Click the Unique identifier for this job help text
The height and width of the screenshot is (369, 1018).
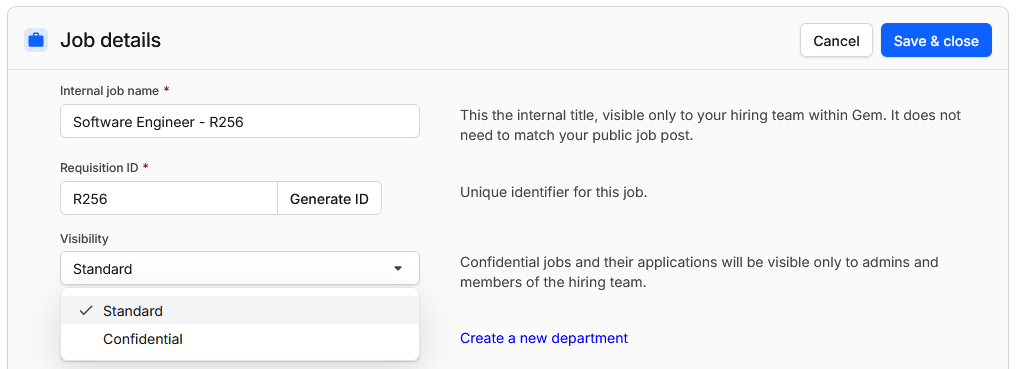pos(554,192)
